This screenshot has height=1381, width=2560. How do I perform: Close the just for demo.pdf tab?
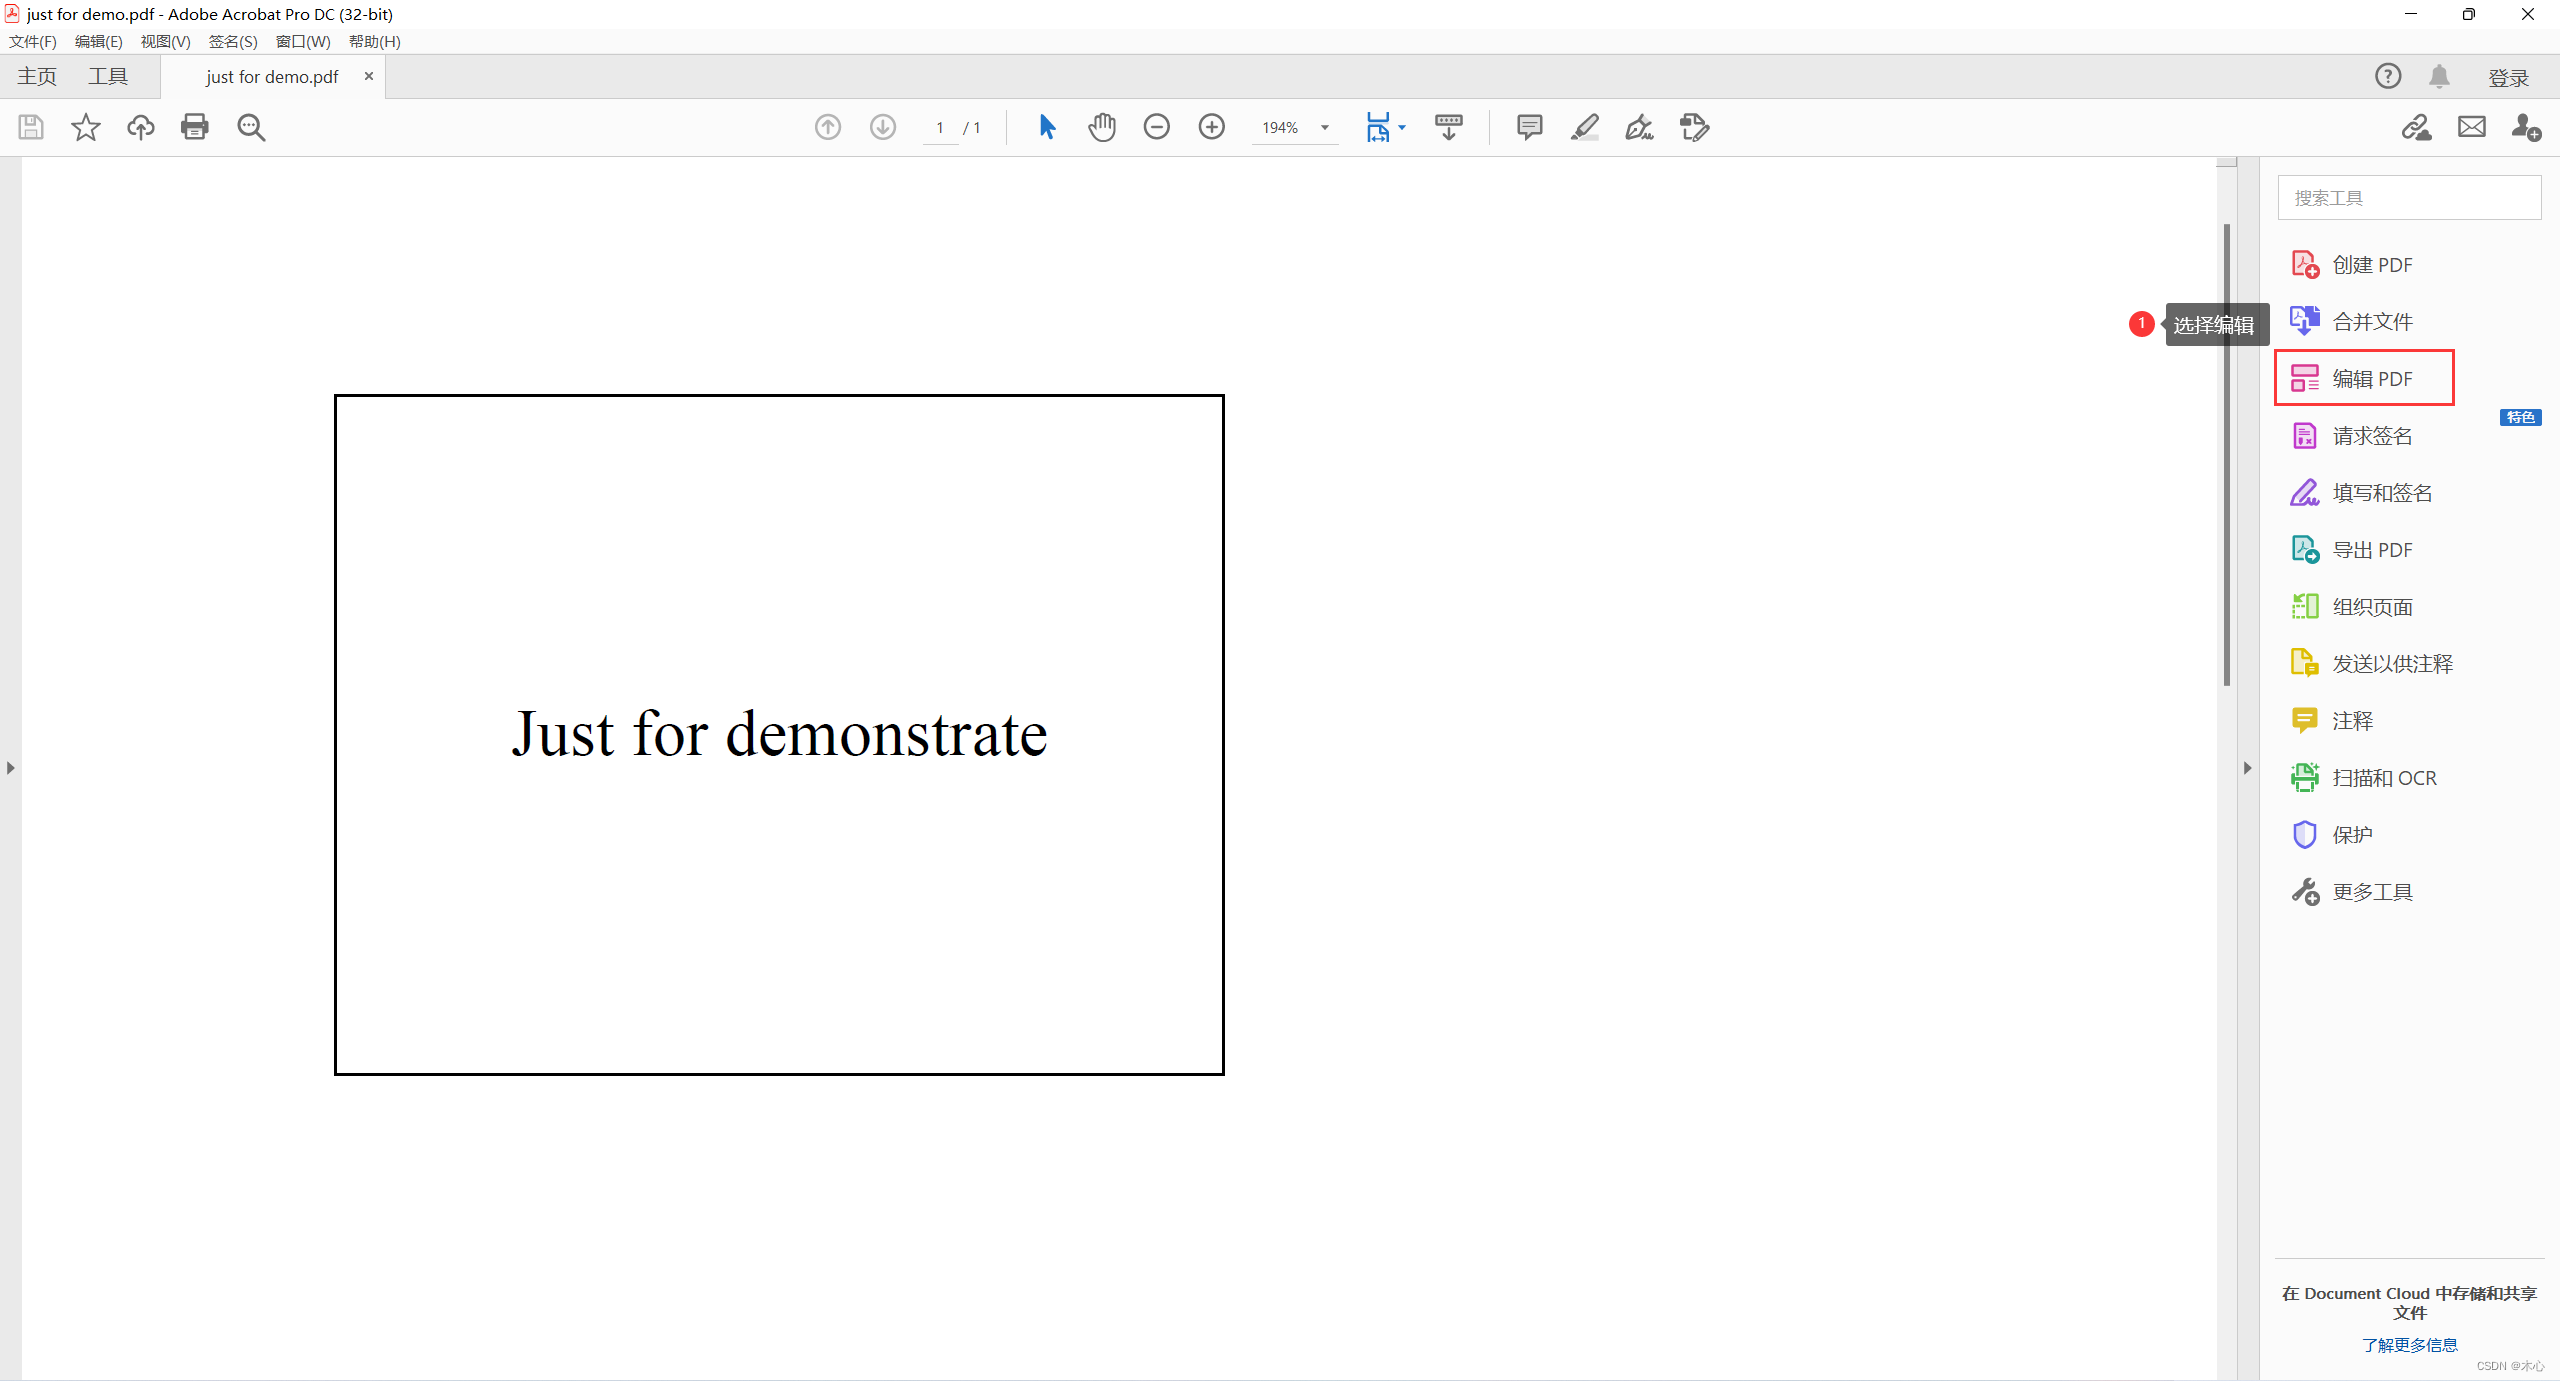pos(369,76)
